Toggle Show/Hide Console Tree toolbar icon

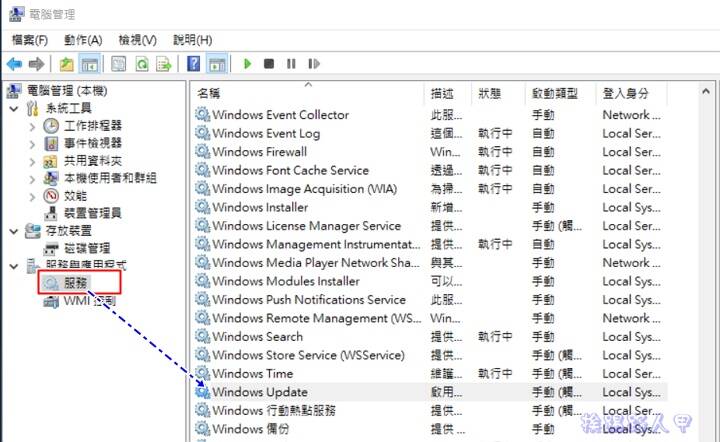(x=89, y=64)
